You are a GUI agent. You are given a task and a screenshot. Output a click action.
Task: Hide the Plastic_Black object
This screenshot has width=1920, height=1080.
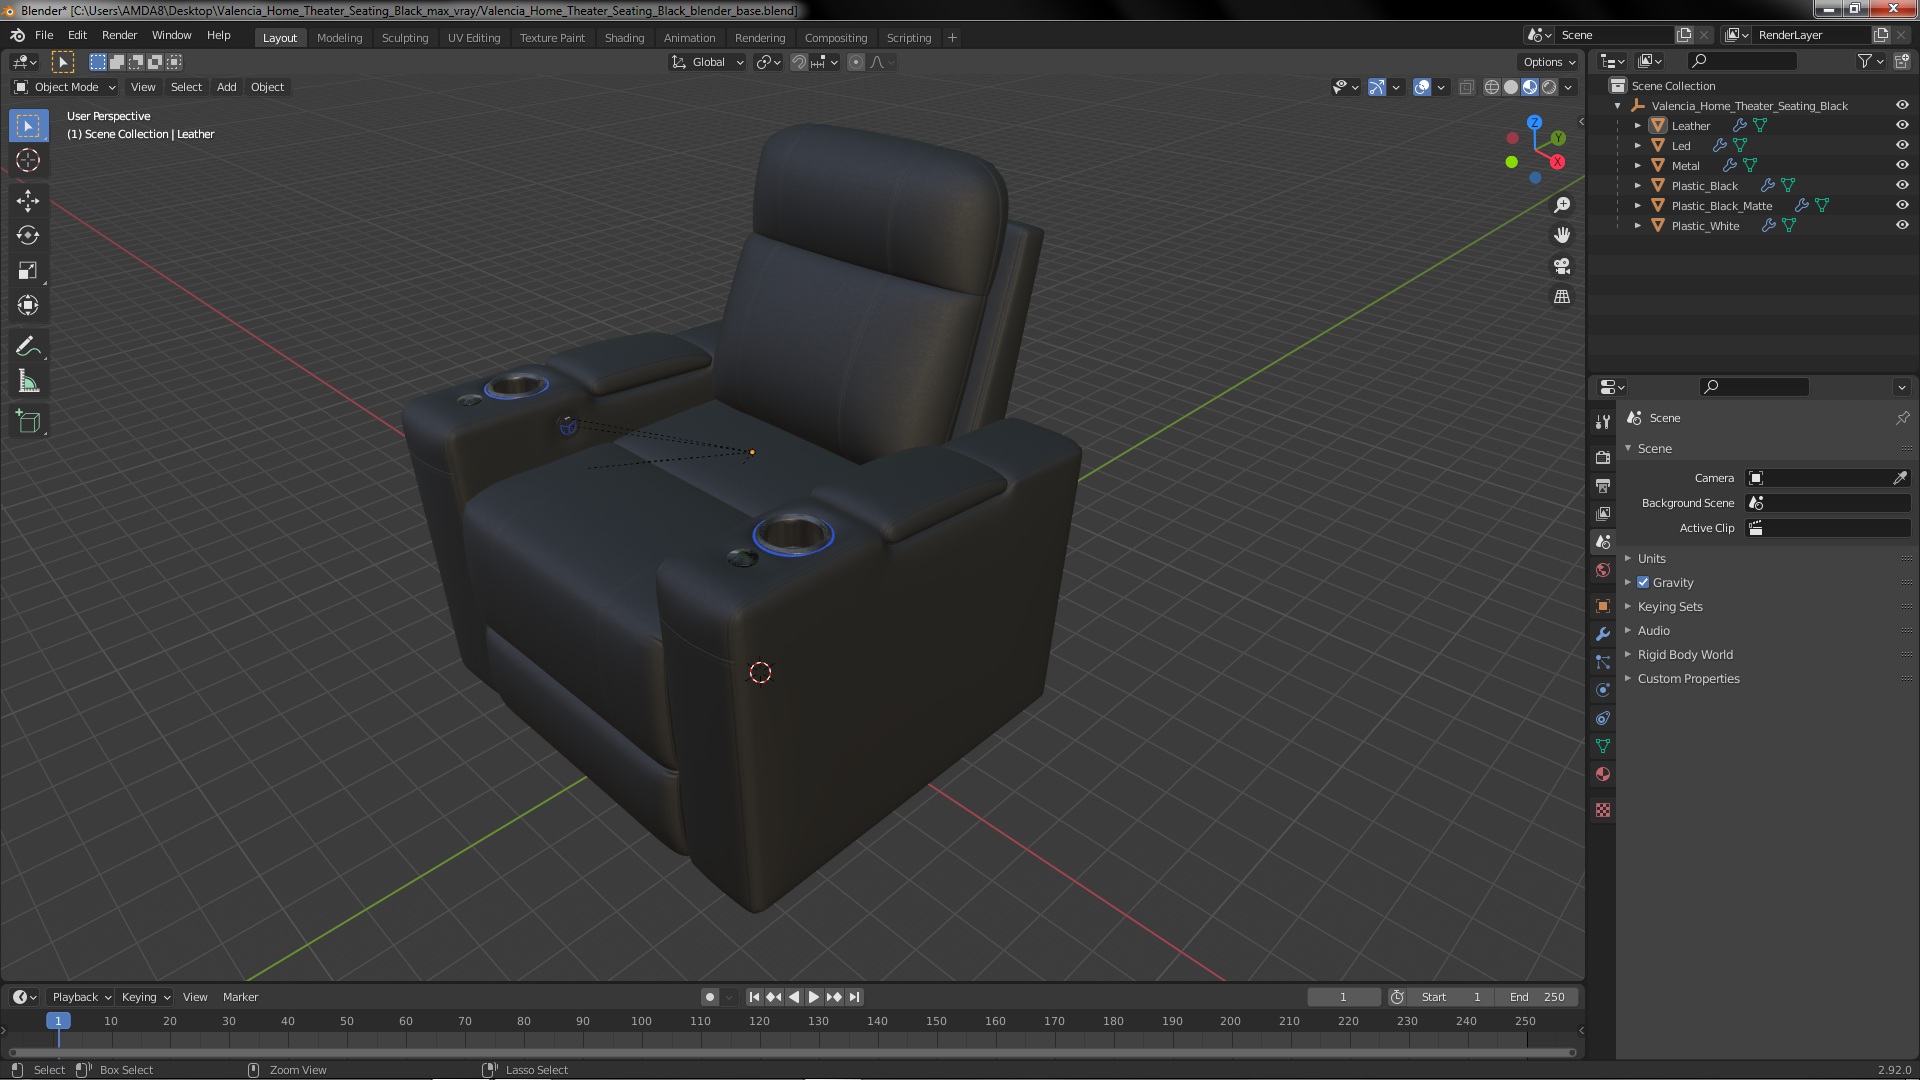point(1901,185)
